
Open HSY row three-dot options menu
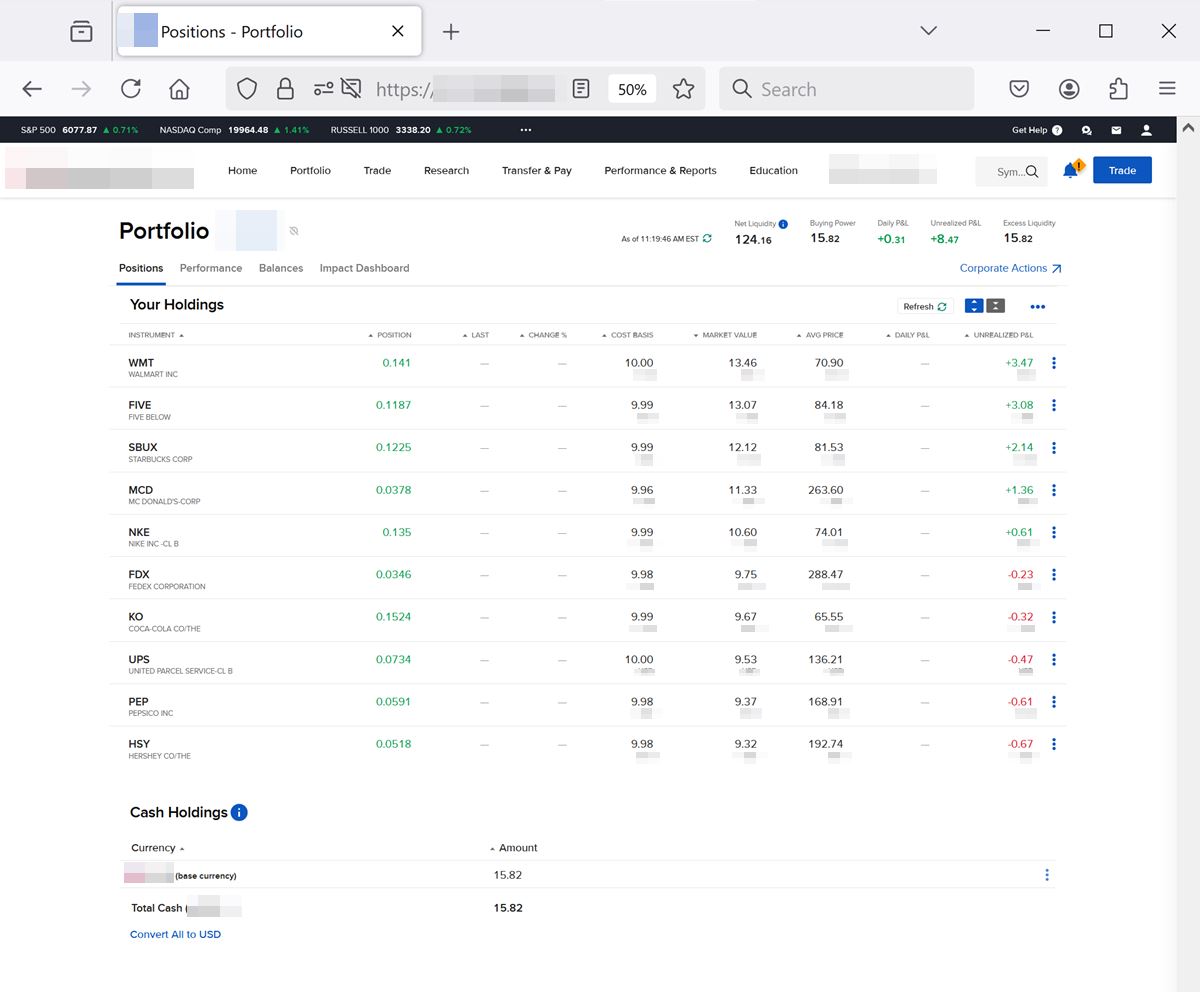click(1054, 744)
